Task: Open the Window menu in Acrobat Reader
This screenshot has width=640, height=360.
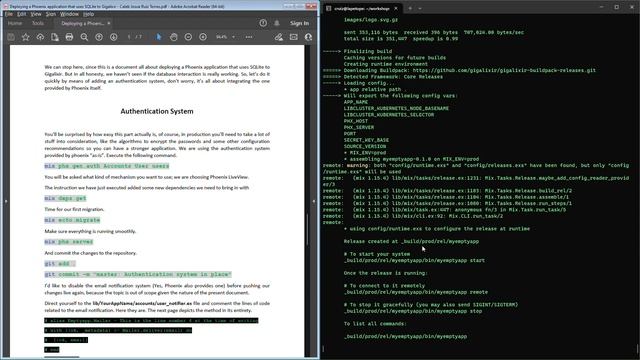Action: (x=69, y=14)
